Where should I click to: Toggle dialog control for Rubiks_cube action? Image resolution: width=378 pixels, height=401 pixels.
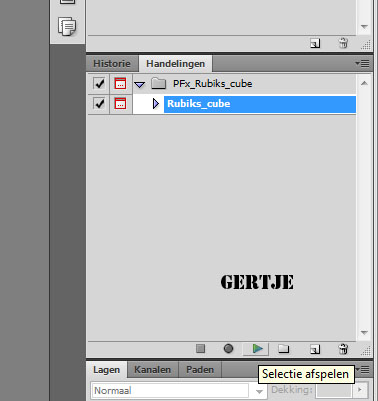(120, 104)
